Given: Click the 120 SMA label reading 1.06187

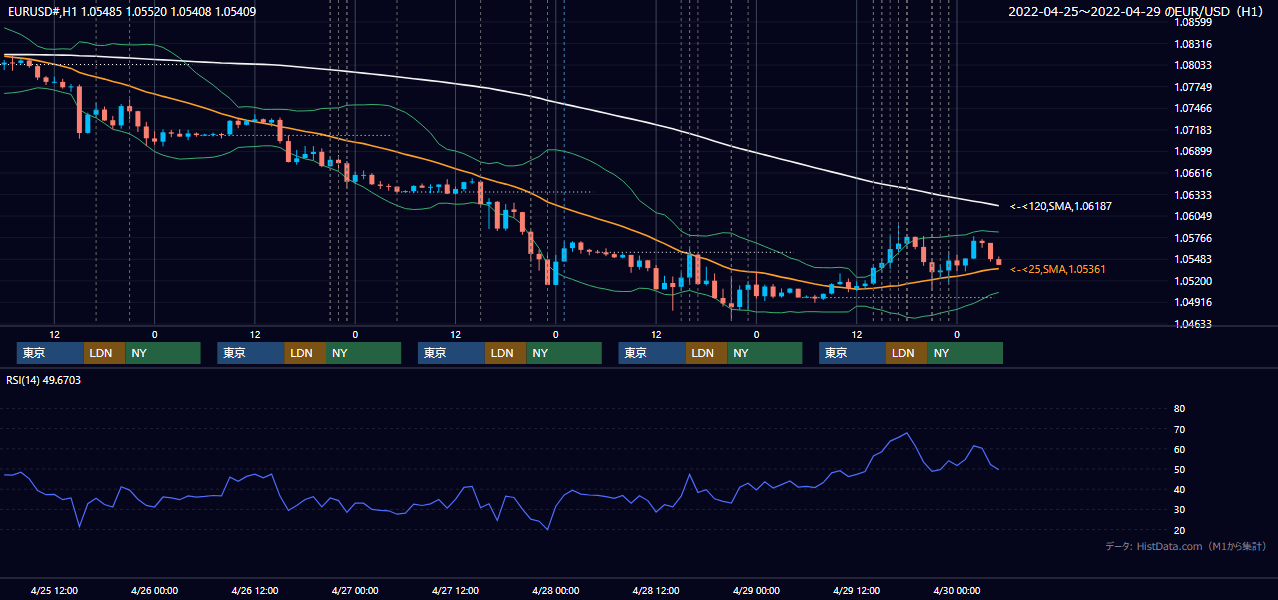Looking at the screenshot, I should pyautogui.click(x=1060, y=206).
